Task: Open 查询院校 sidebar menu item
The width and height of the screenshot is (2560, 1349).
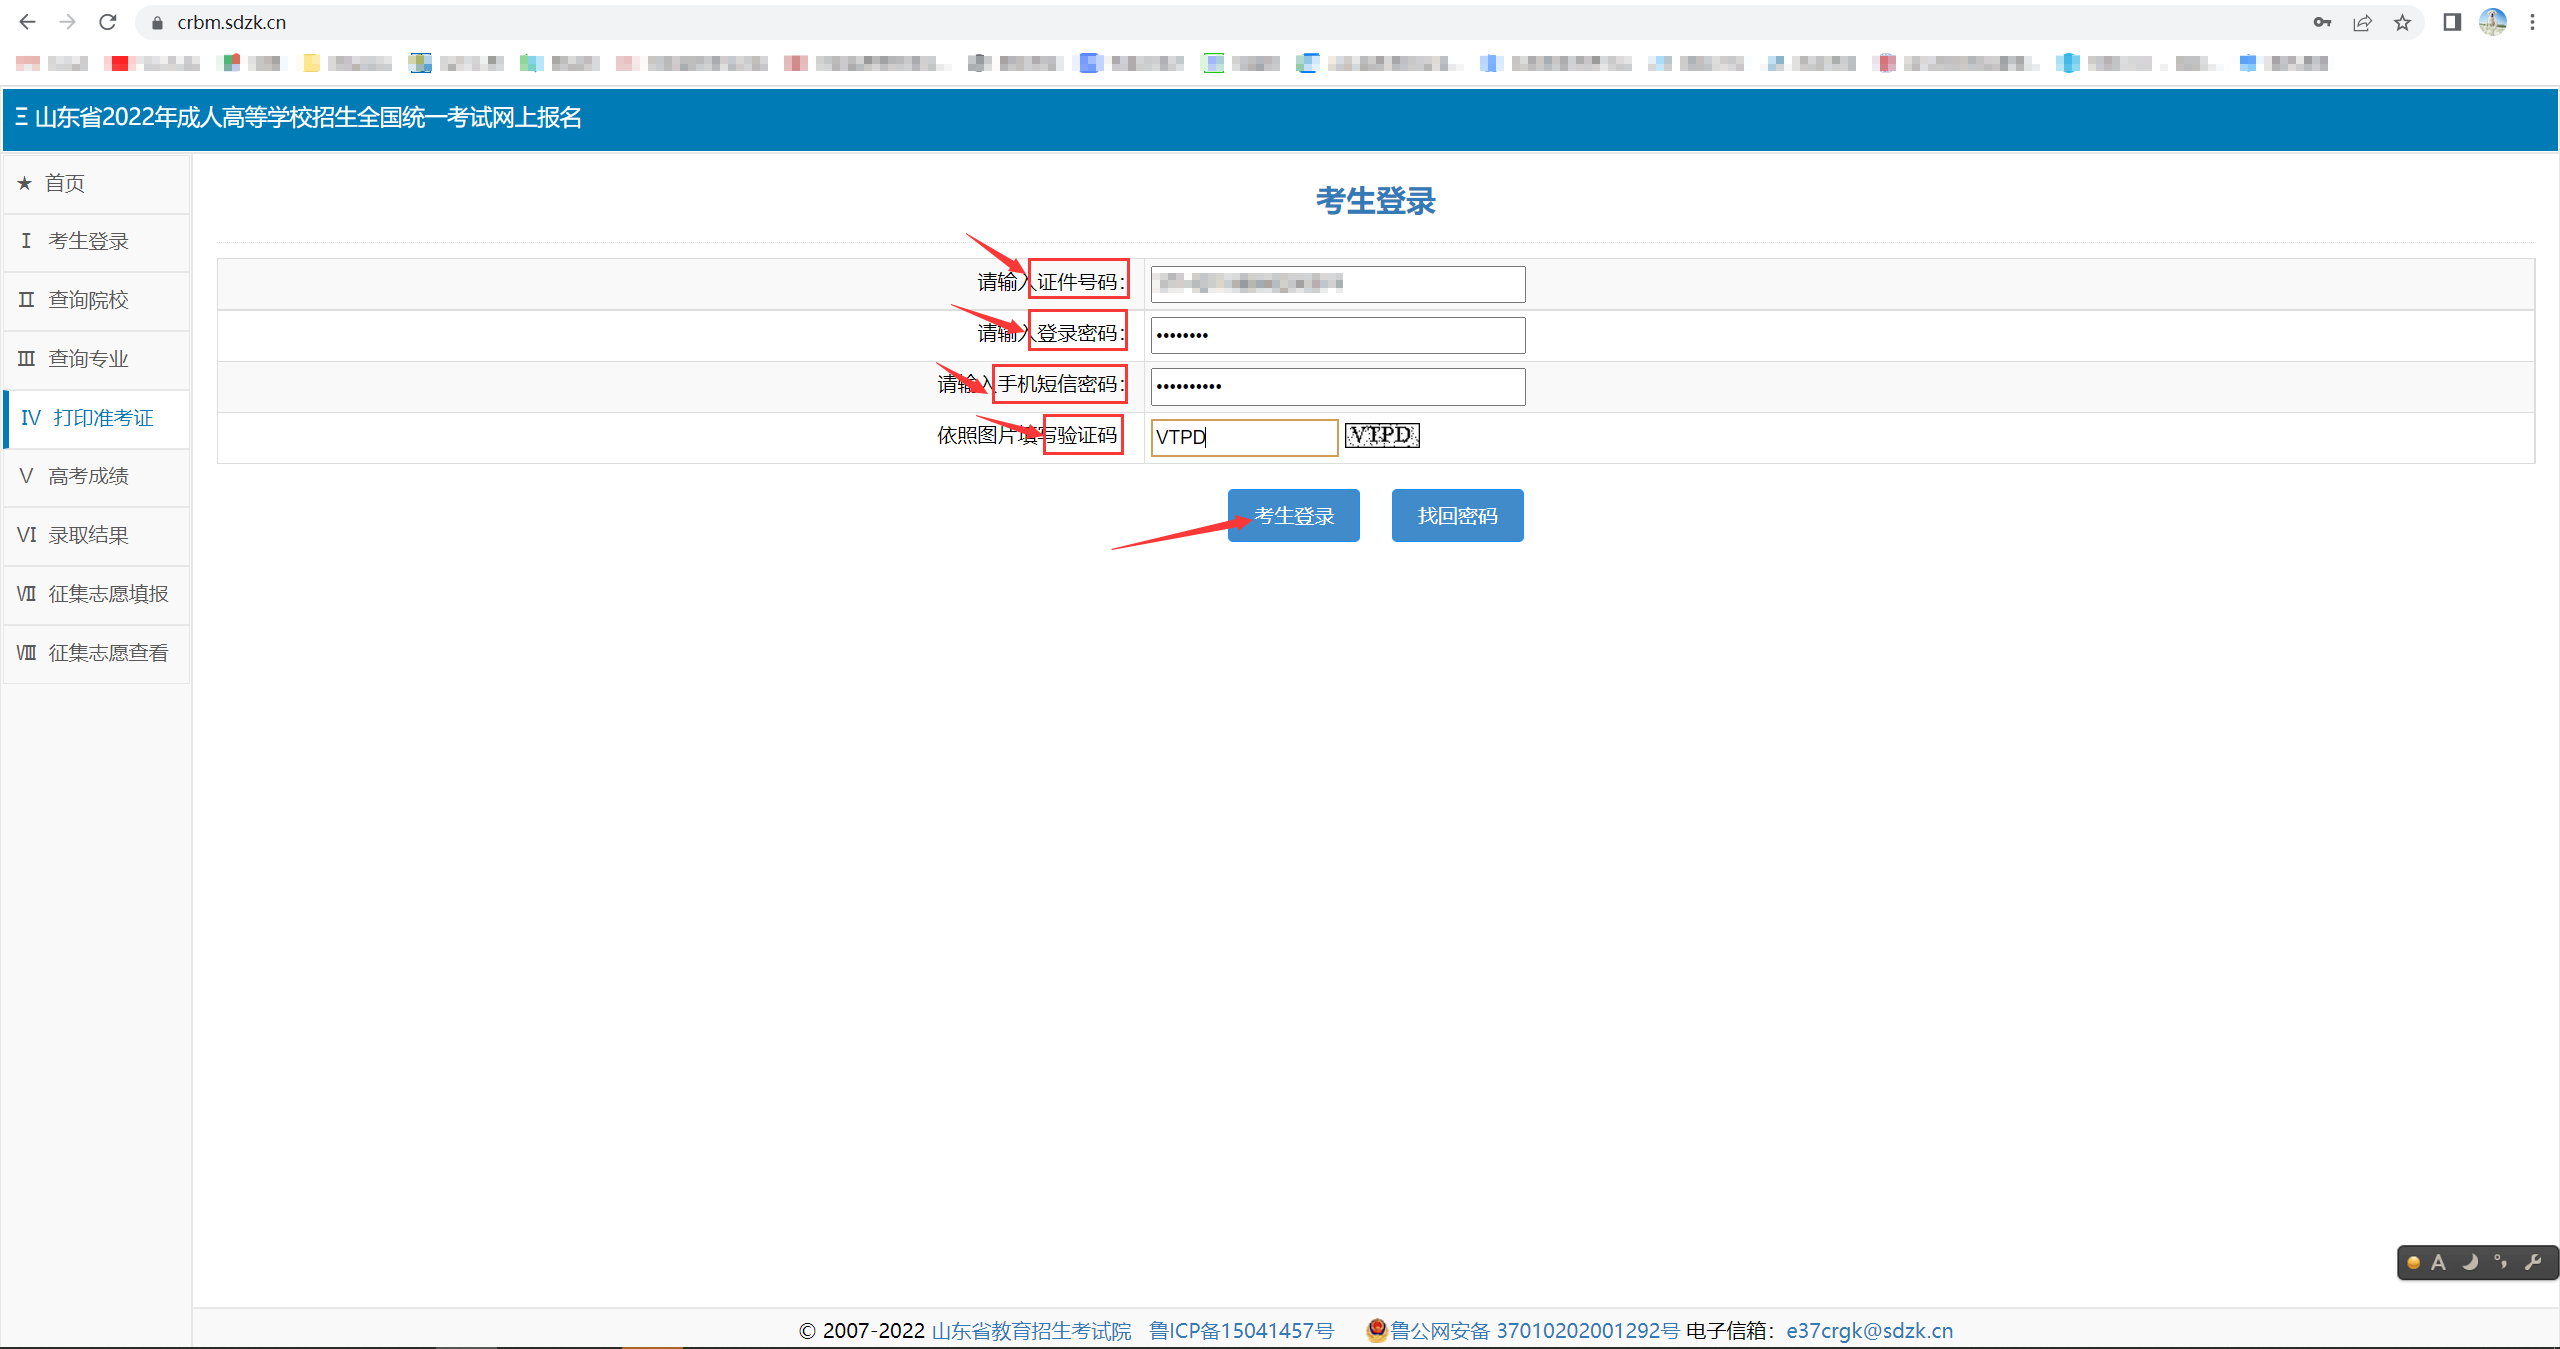Action: coord(88,300)
